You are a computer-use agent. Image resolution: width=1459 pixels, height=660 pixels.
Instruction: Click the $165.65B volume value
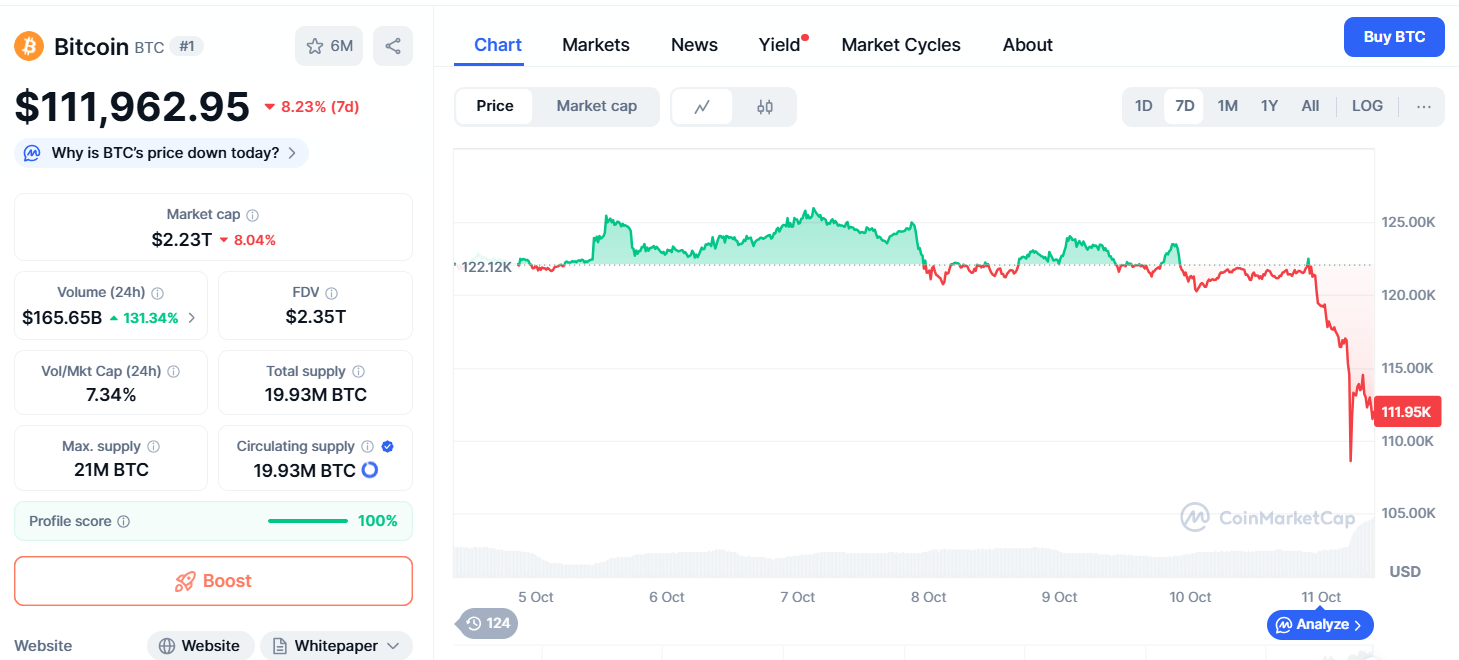(x=62, y=318)
